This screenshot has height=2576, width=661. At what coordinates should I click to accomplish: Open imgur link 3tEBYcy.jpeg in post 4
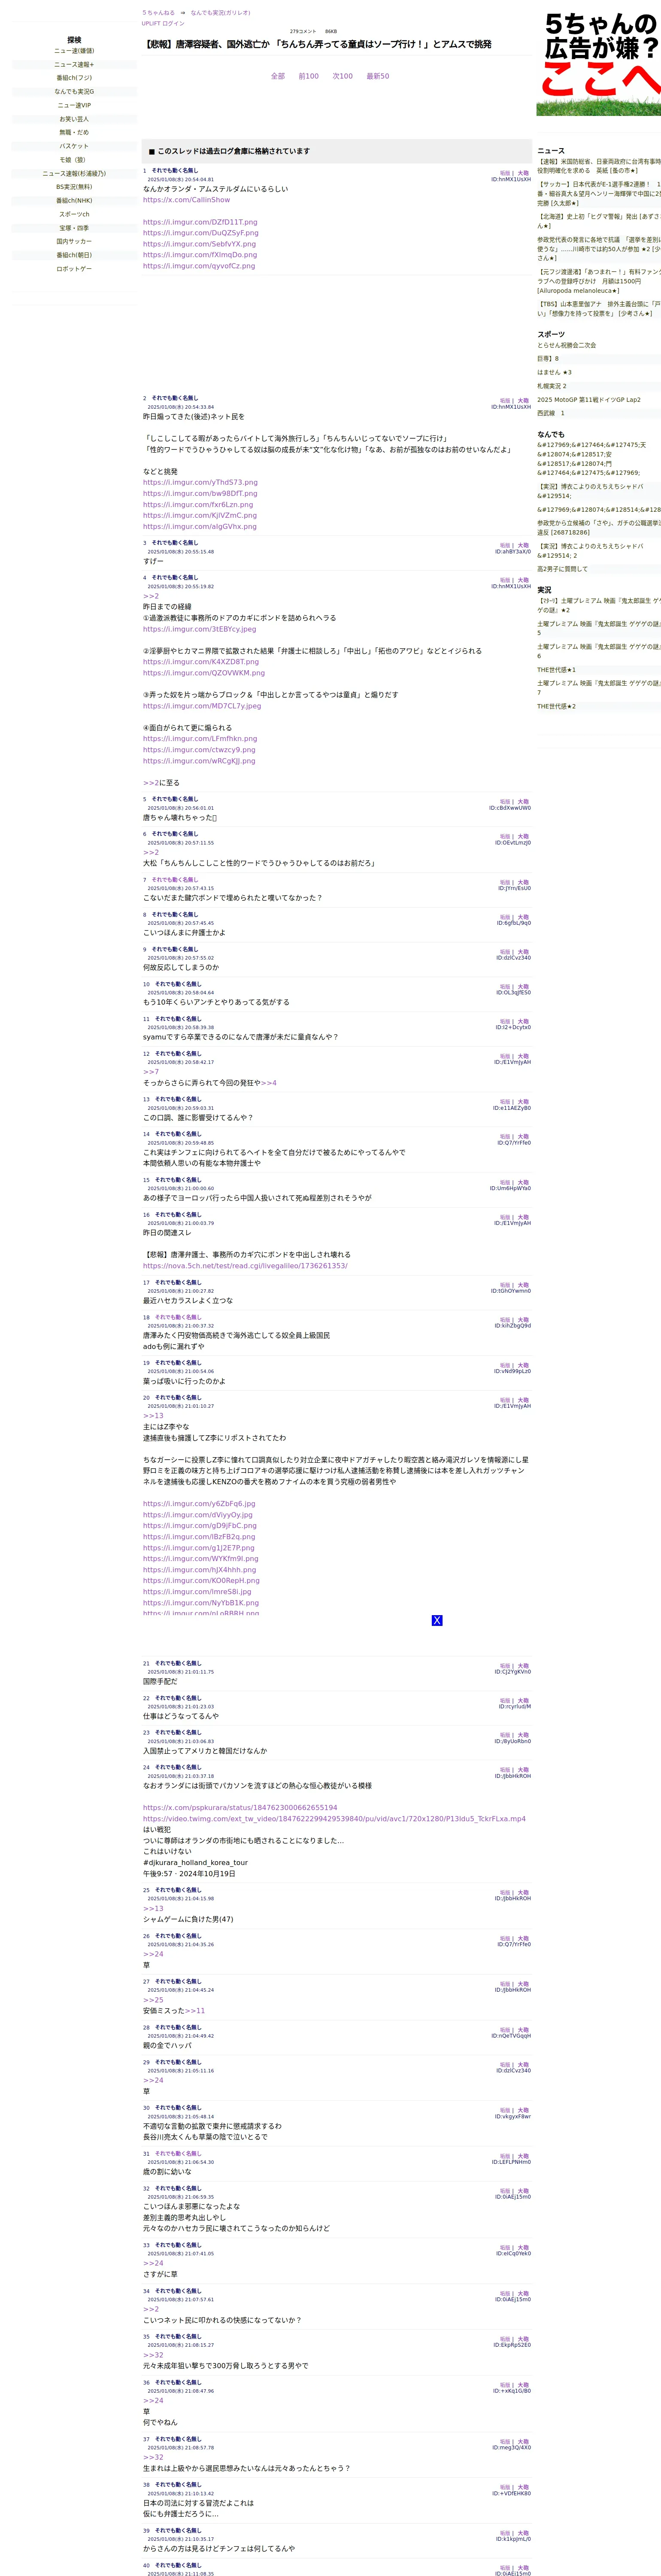point(199,629)
